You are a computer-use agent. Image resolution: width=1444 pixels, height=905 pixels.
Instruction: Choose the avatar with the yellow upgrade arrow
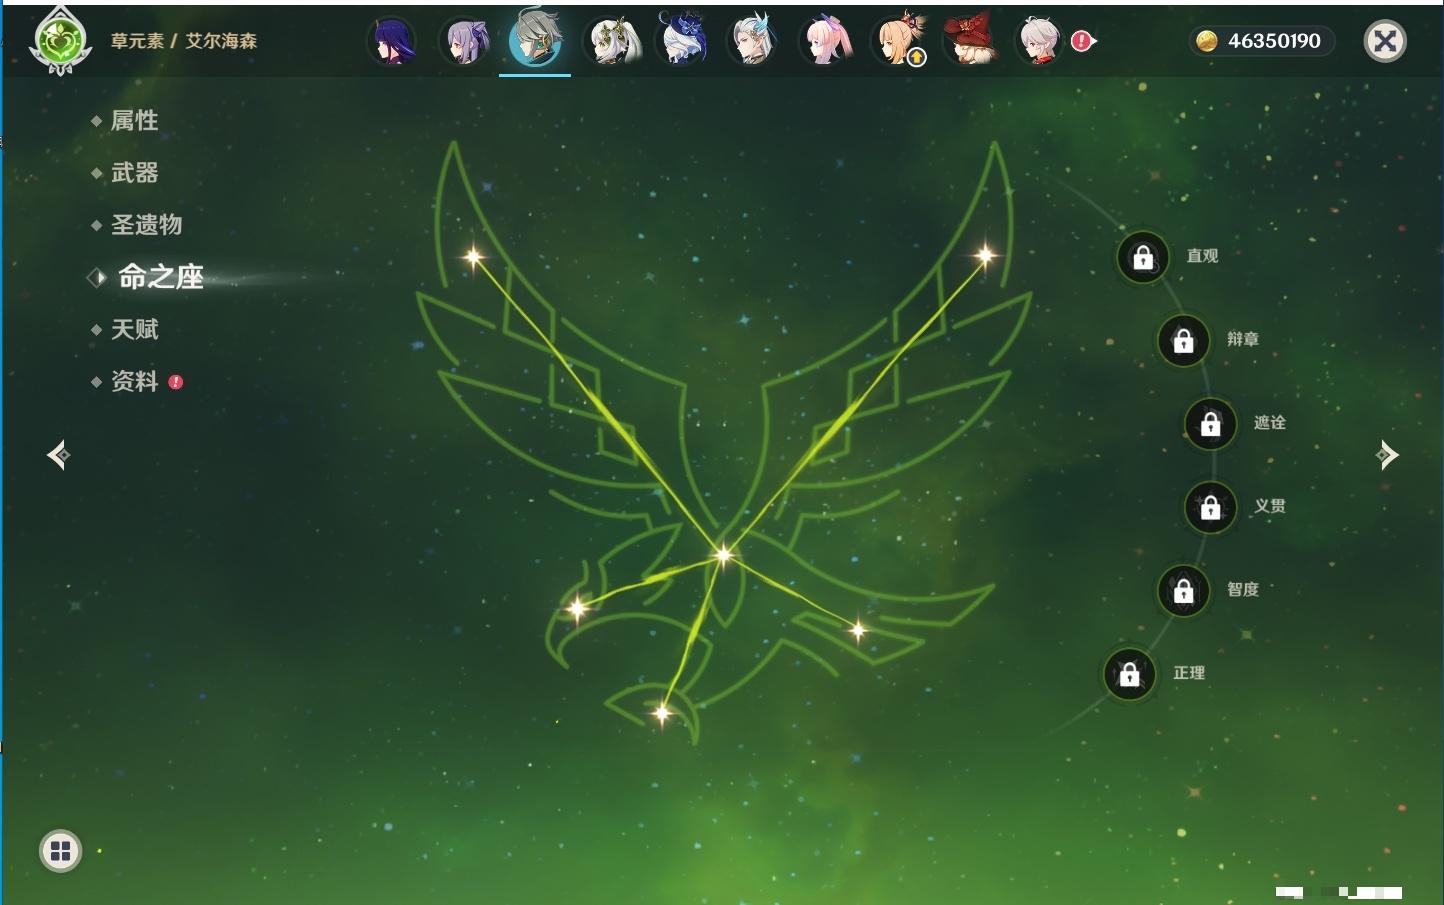899,42
